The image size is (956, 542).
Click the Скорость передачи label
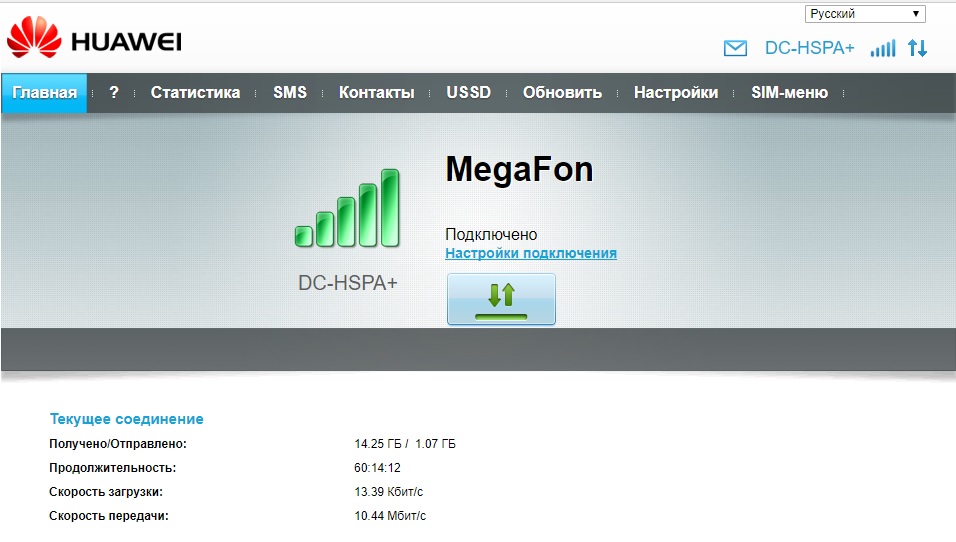point(109,516)
